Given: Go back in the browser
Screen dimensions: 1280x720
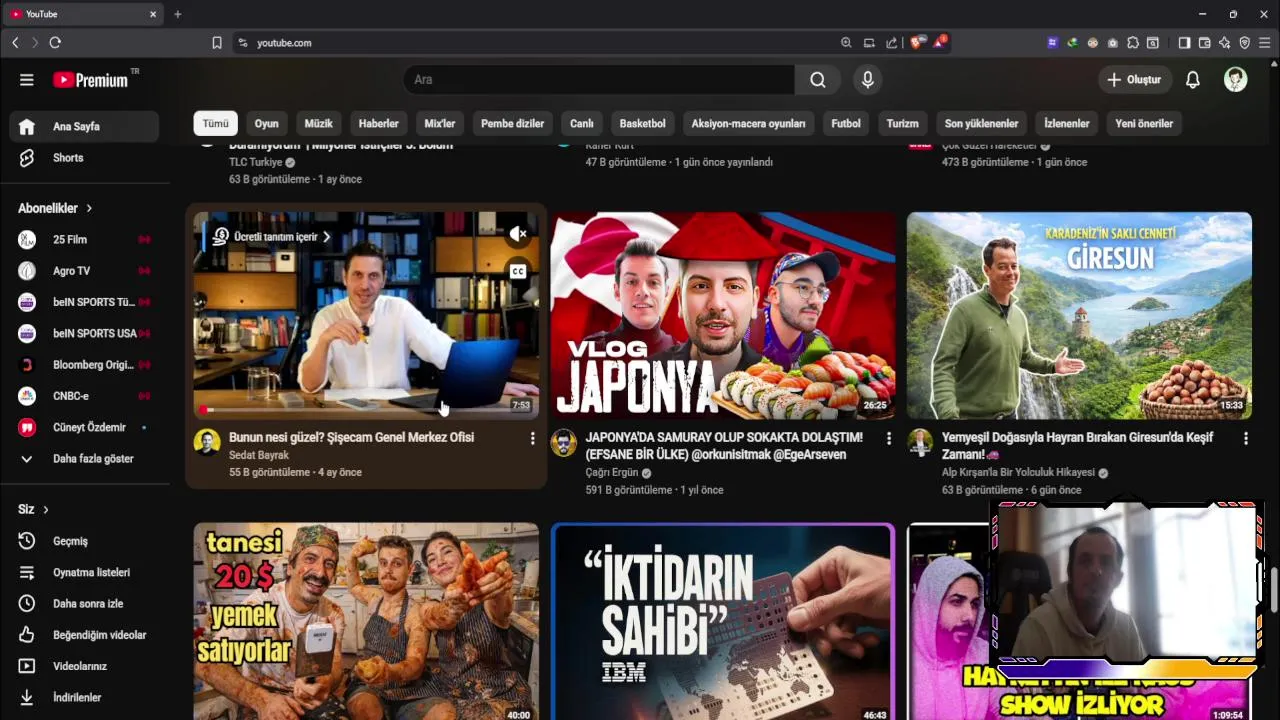Looking at the screenshot, I should pyautogui.click(x=15, y=43).
